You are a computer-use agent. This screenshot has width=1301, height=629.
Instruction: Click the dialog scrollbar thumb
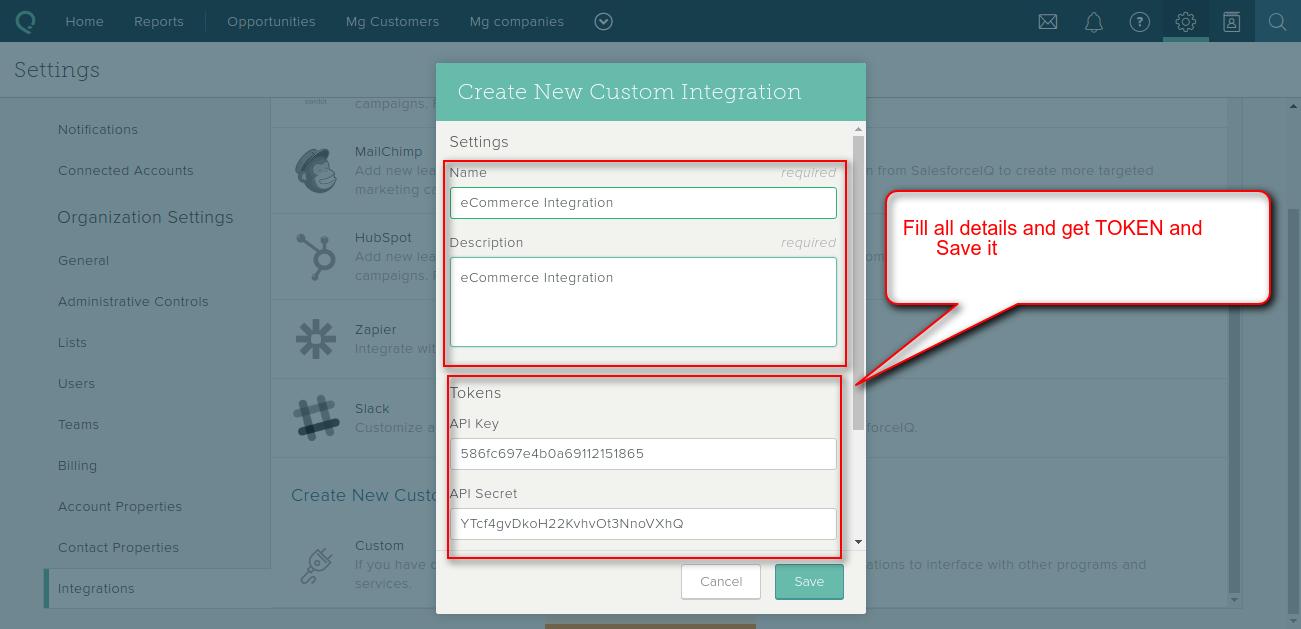(x=858, y=283)
